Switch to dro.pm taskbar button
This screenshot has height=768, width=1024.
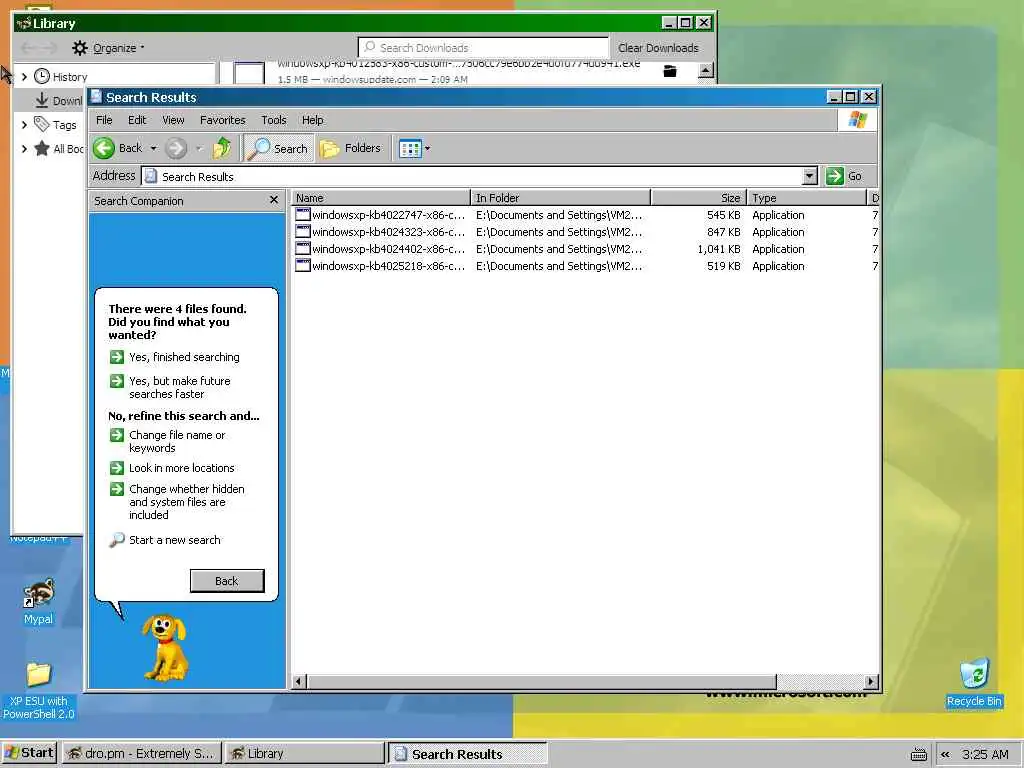tap(142, 753)
